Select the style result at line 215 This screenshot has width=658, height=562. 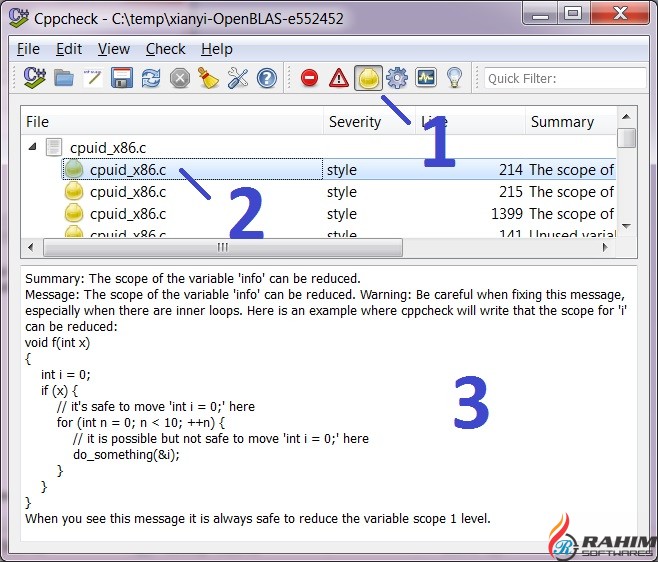(339, 192)
